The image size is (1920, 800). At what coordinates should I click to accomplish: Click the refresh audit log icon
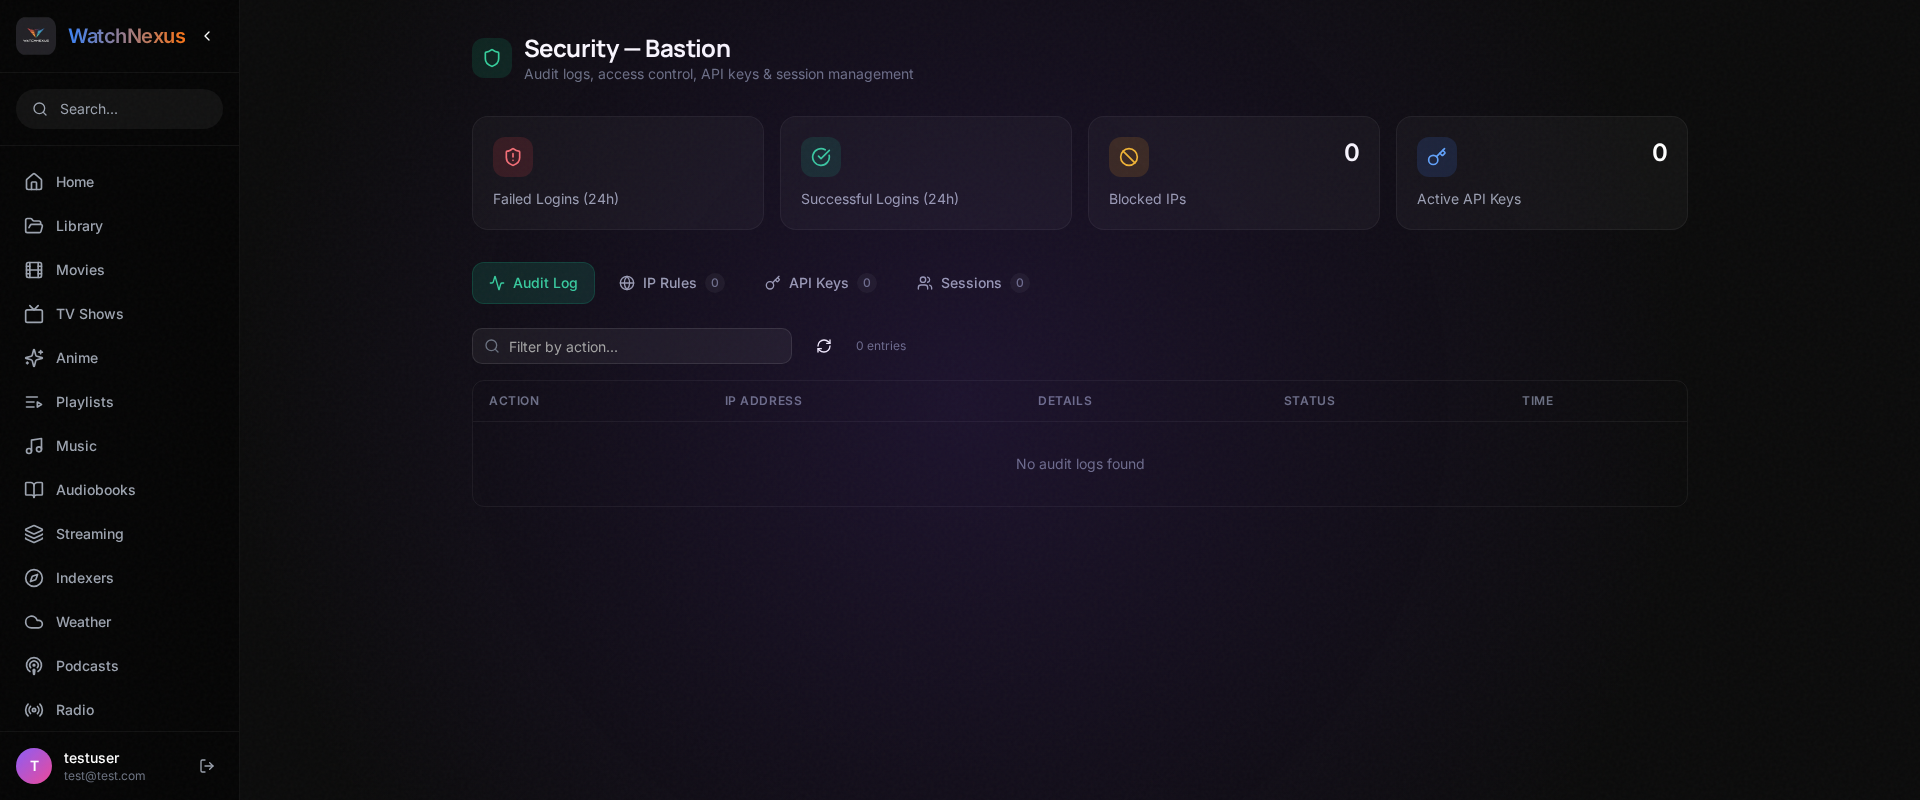824,346
